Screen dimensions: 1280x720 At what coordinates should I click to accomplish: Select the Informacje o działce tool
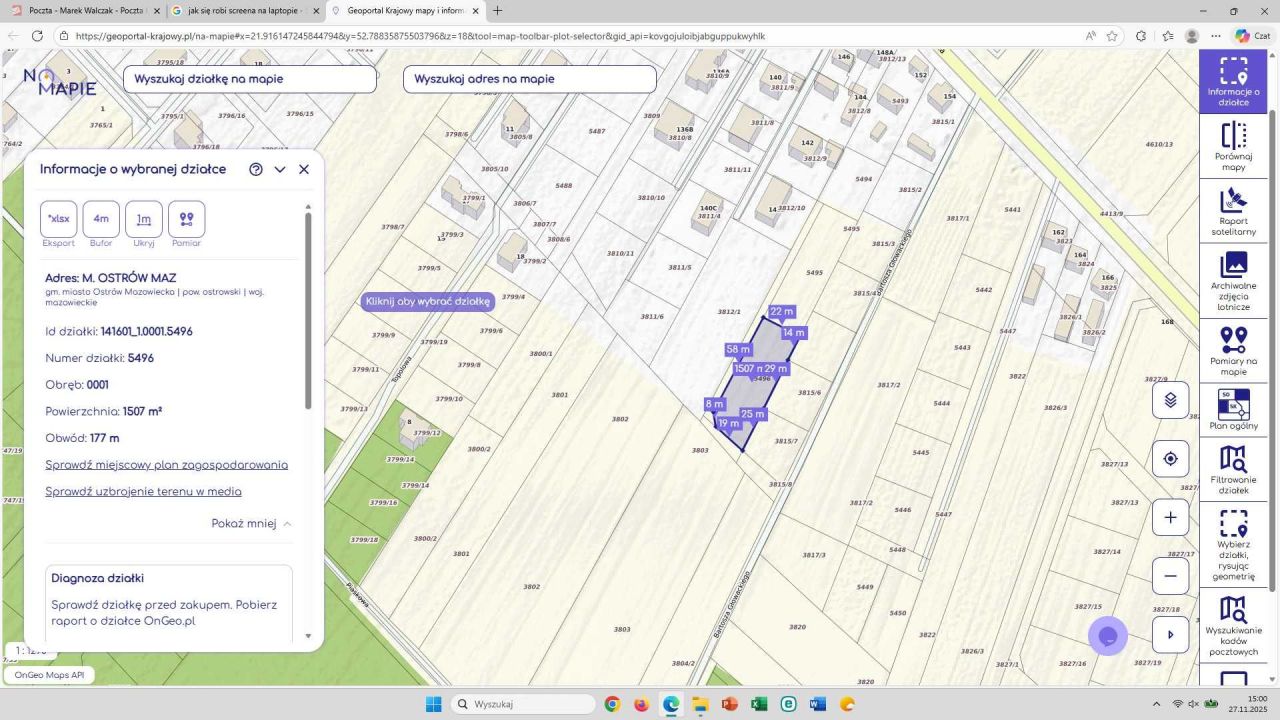[1233, 80]
